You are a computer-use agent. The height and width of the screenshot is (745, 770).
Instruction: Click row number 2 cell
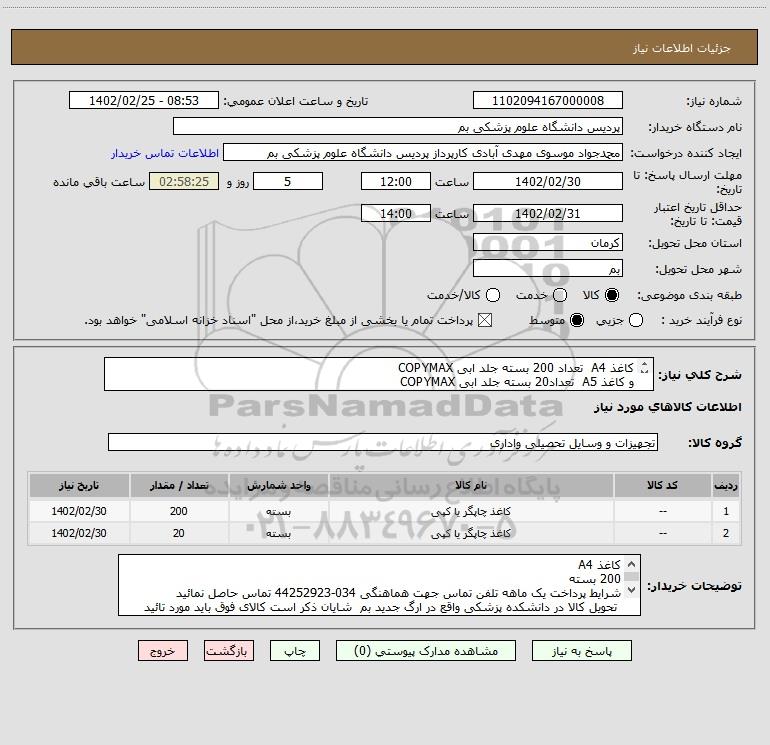tap(726, 533)
